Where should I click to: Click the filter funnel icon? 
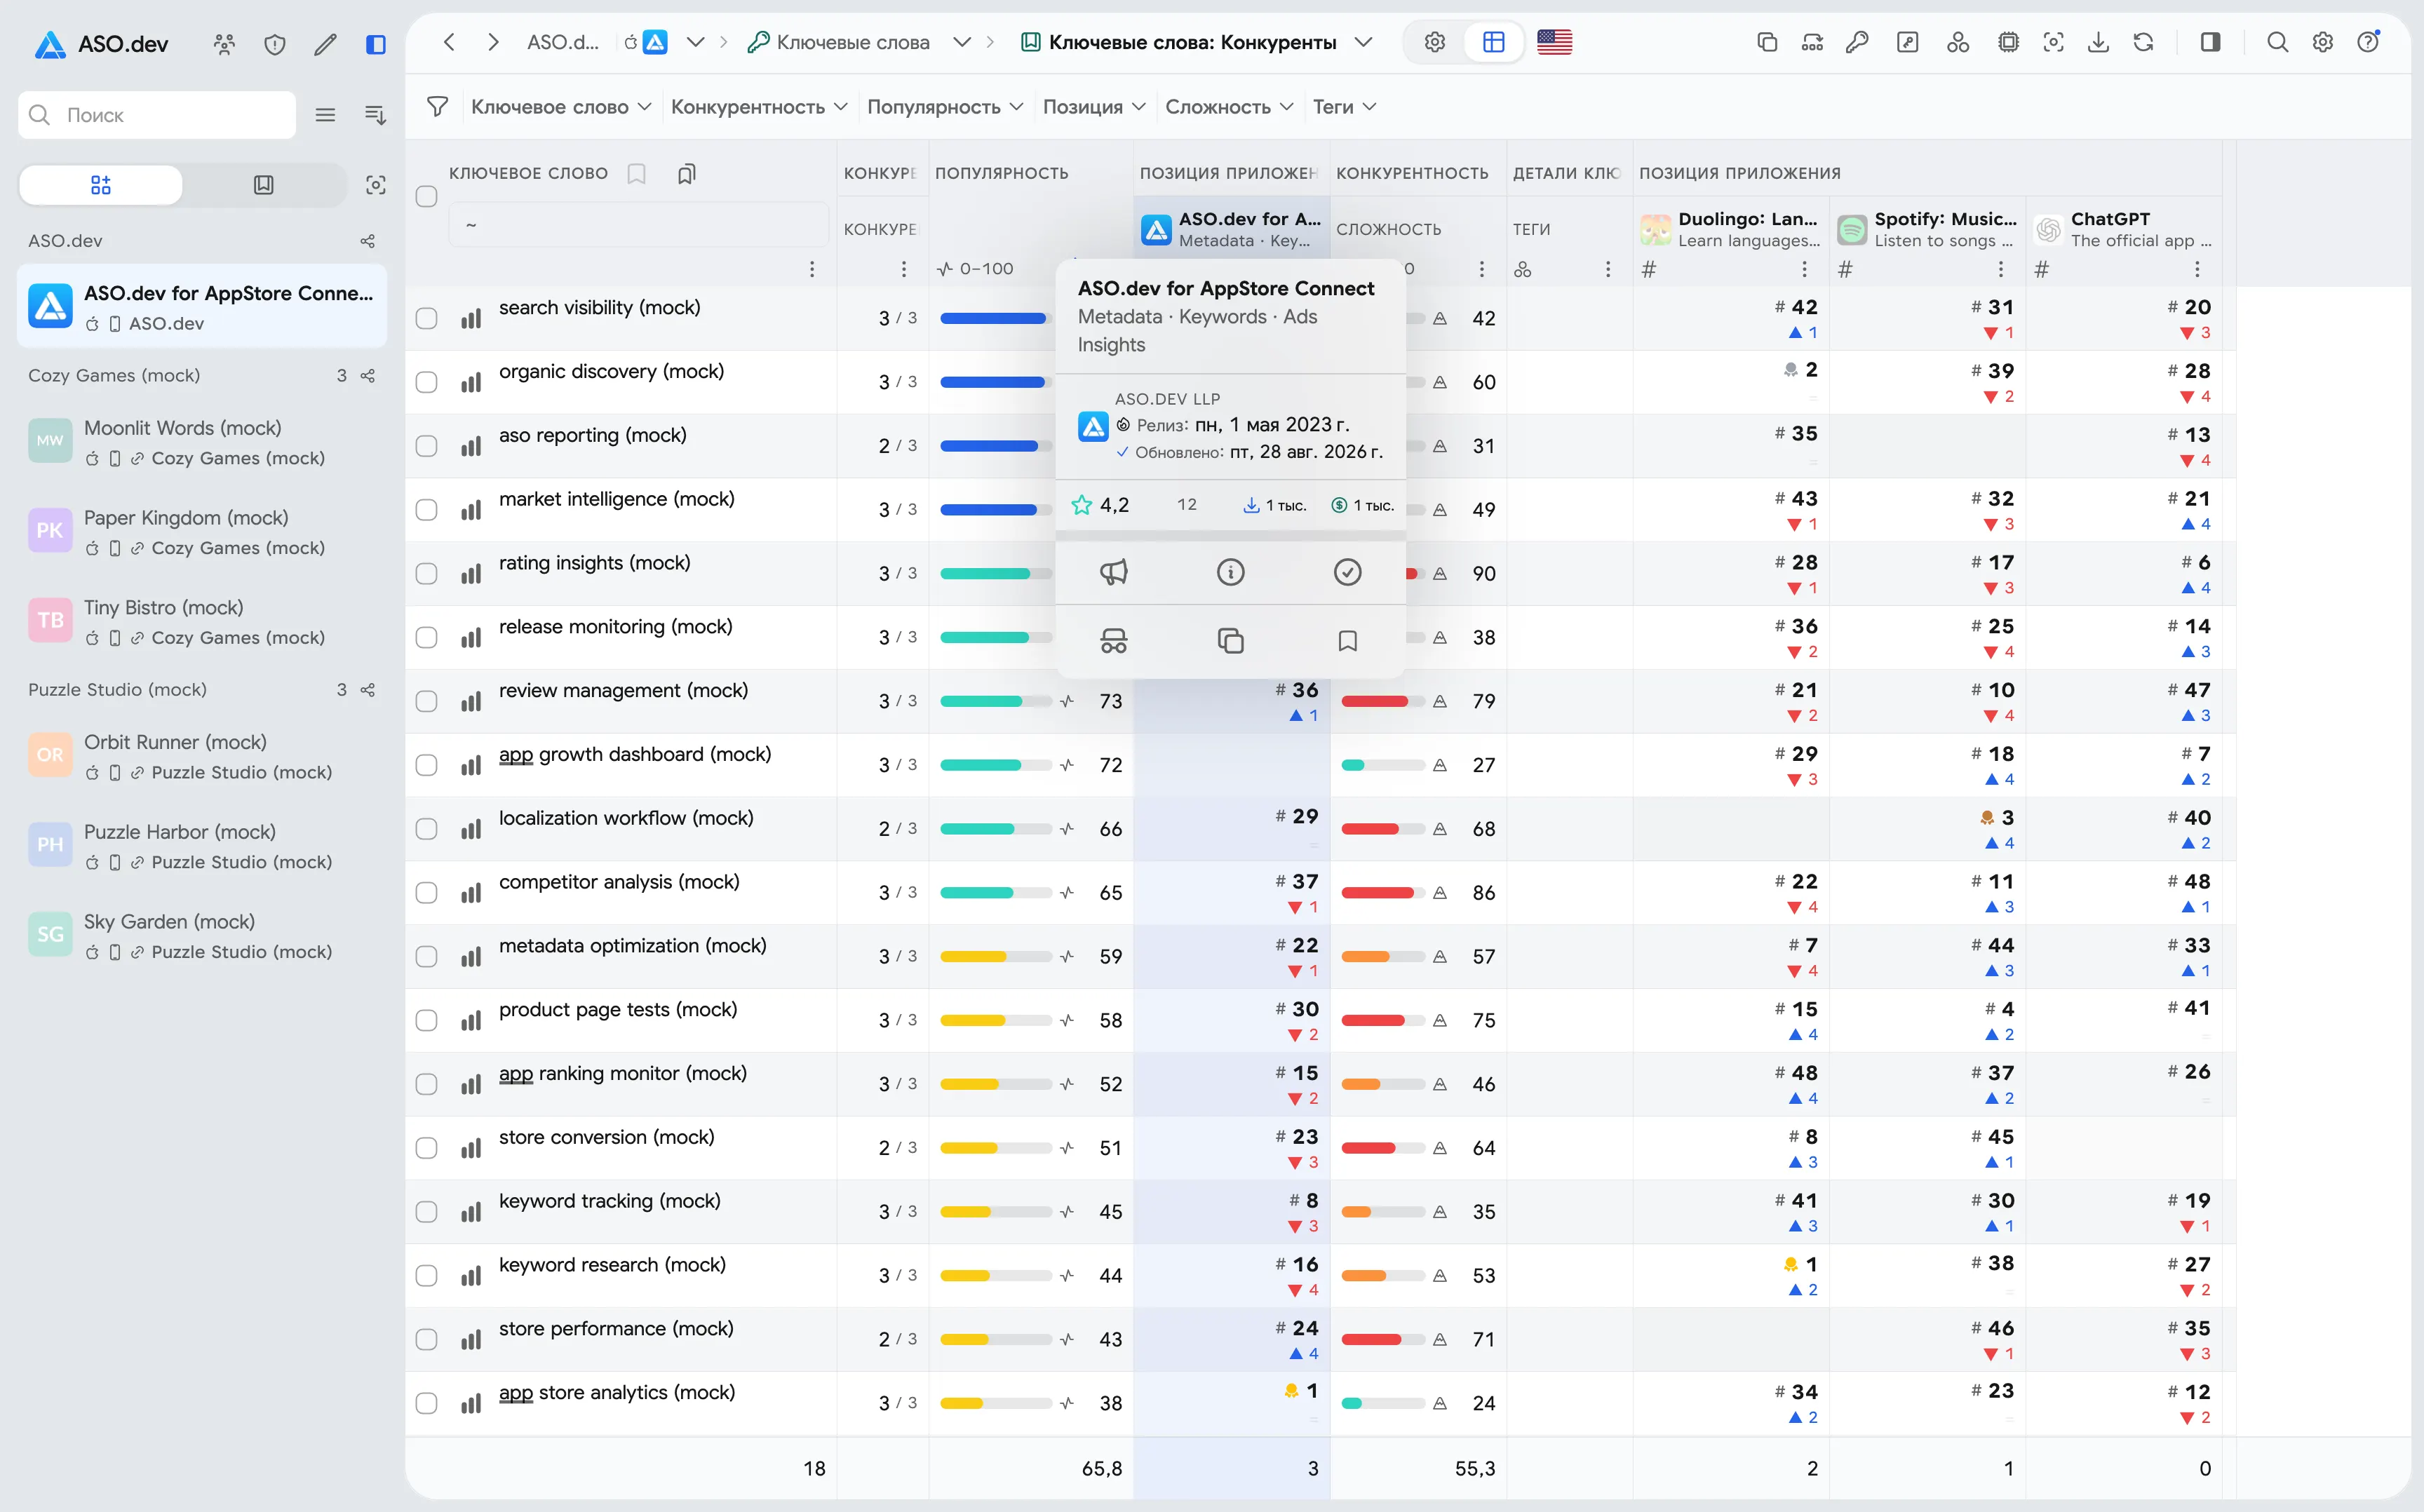tap(437, 106)
